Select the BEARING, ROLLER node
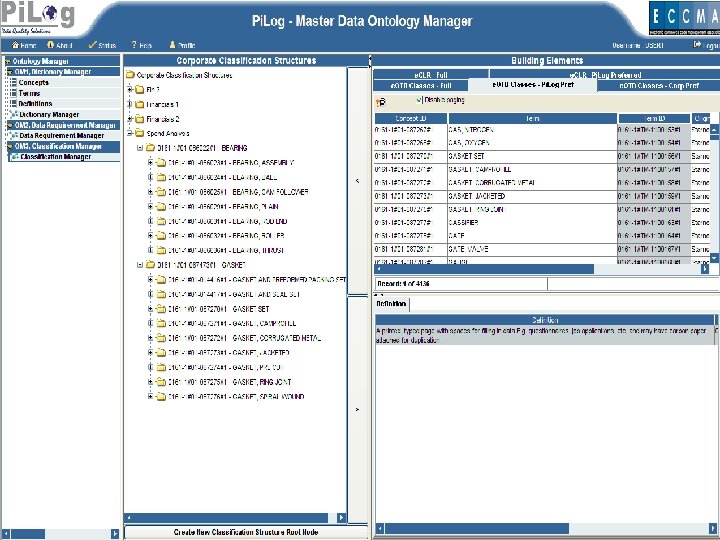This screenshot has width=720, height=540. click(226, 236)
